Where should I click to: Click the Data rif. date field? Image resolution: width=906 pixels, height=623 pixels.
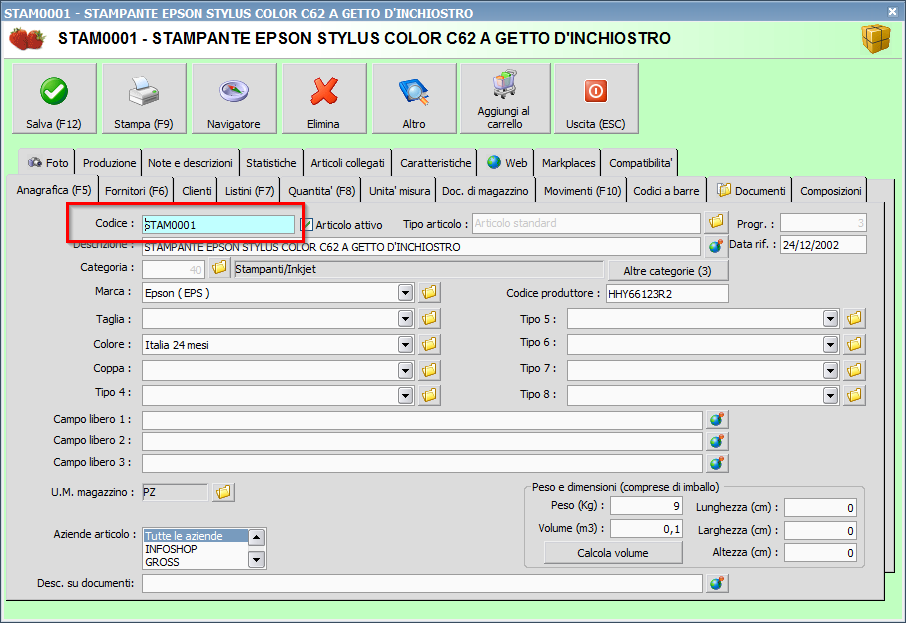coord(823,244)
